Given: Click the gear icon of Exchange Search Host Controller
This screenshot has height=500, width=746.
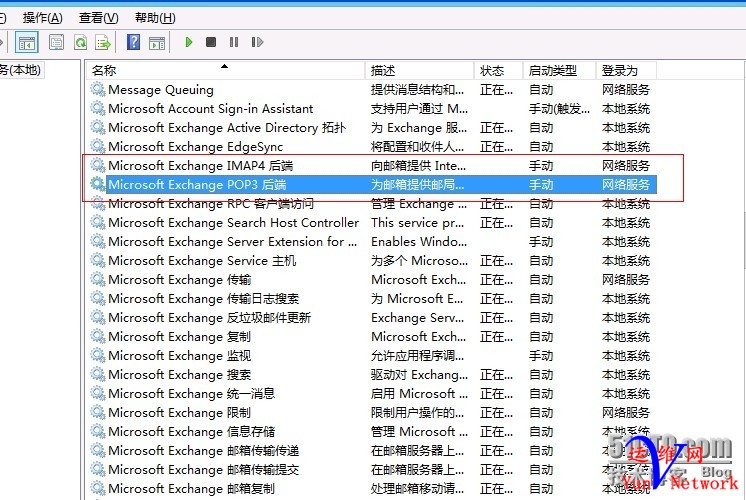Looking at the screenshot, I should click(x=98, y=222).
